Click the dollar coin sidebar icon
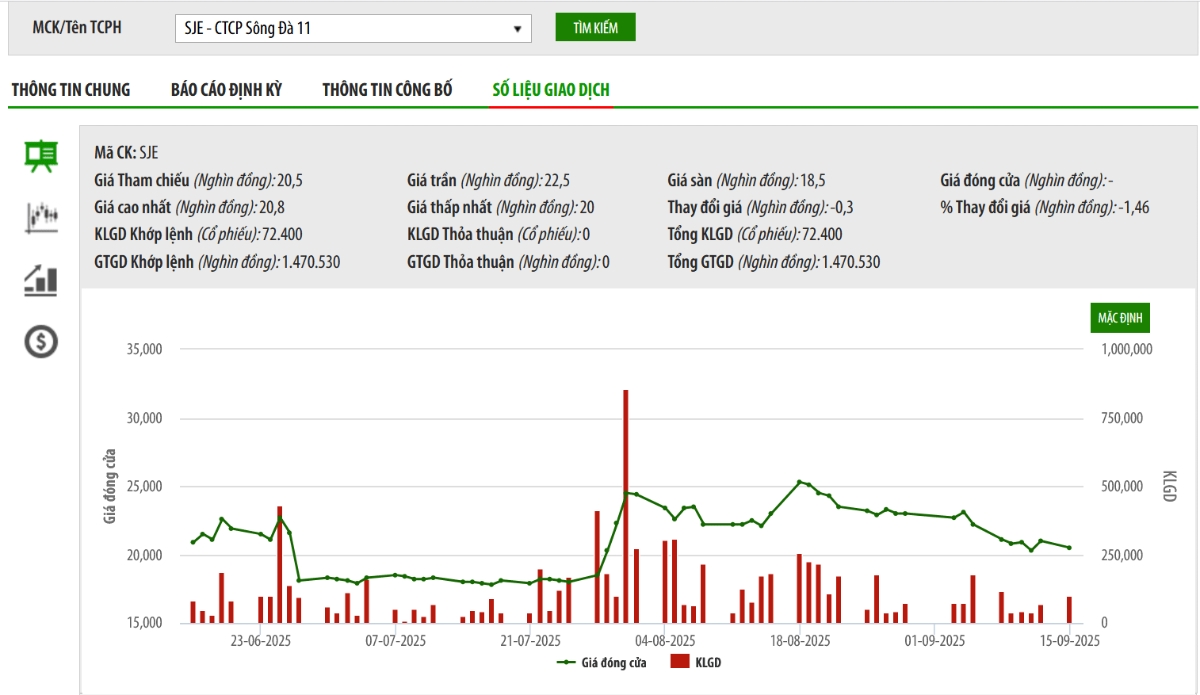 [41, 343]
